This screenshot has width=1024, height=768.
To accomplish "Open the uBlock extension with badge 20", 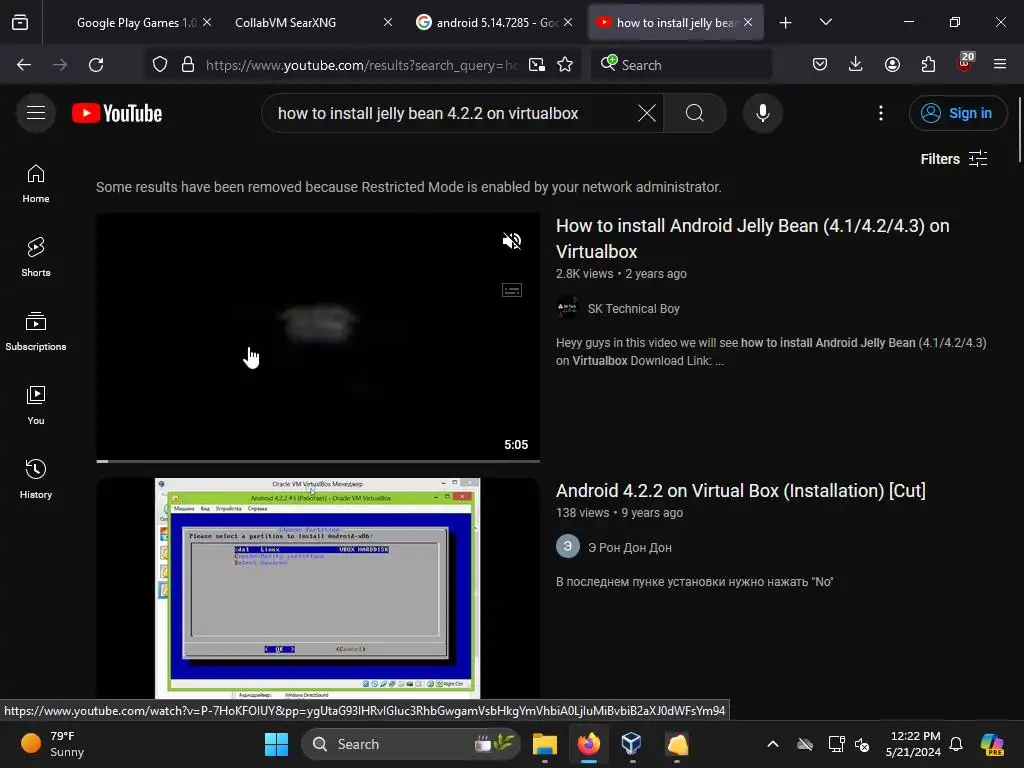I will click(965, 63).
